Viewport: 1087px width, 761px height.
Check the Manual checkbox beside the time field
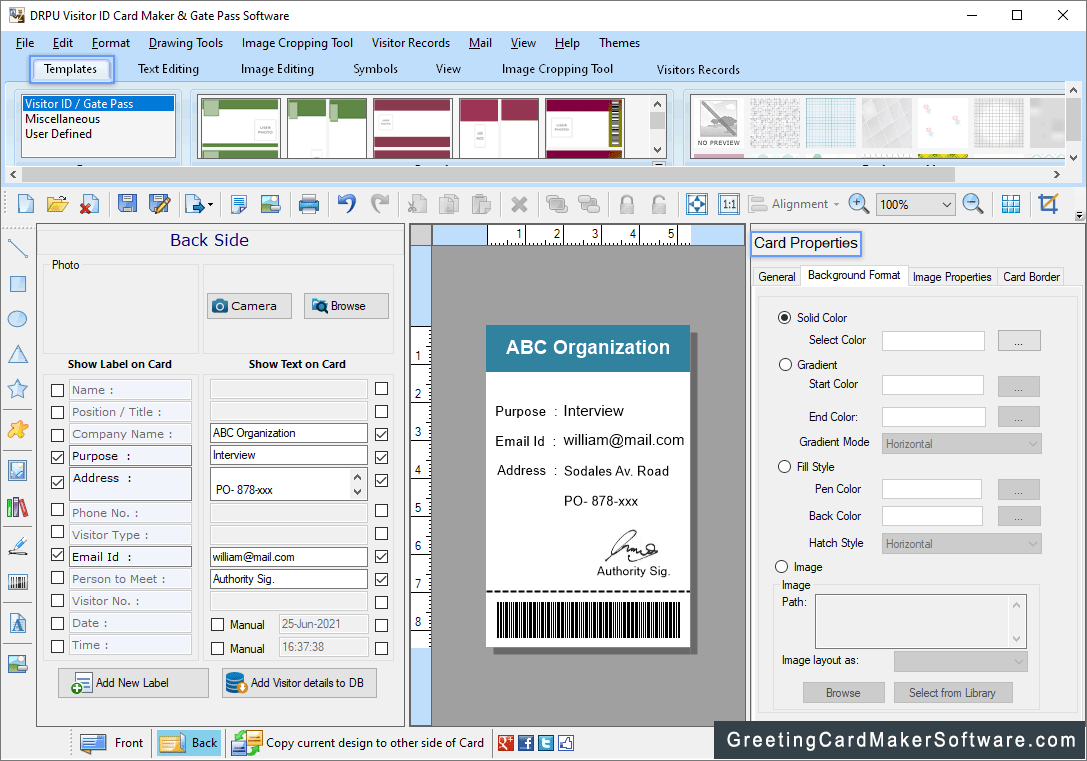(x=218, y=649)
